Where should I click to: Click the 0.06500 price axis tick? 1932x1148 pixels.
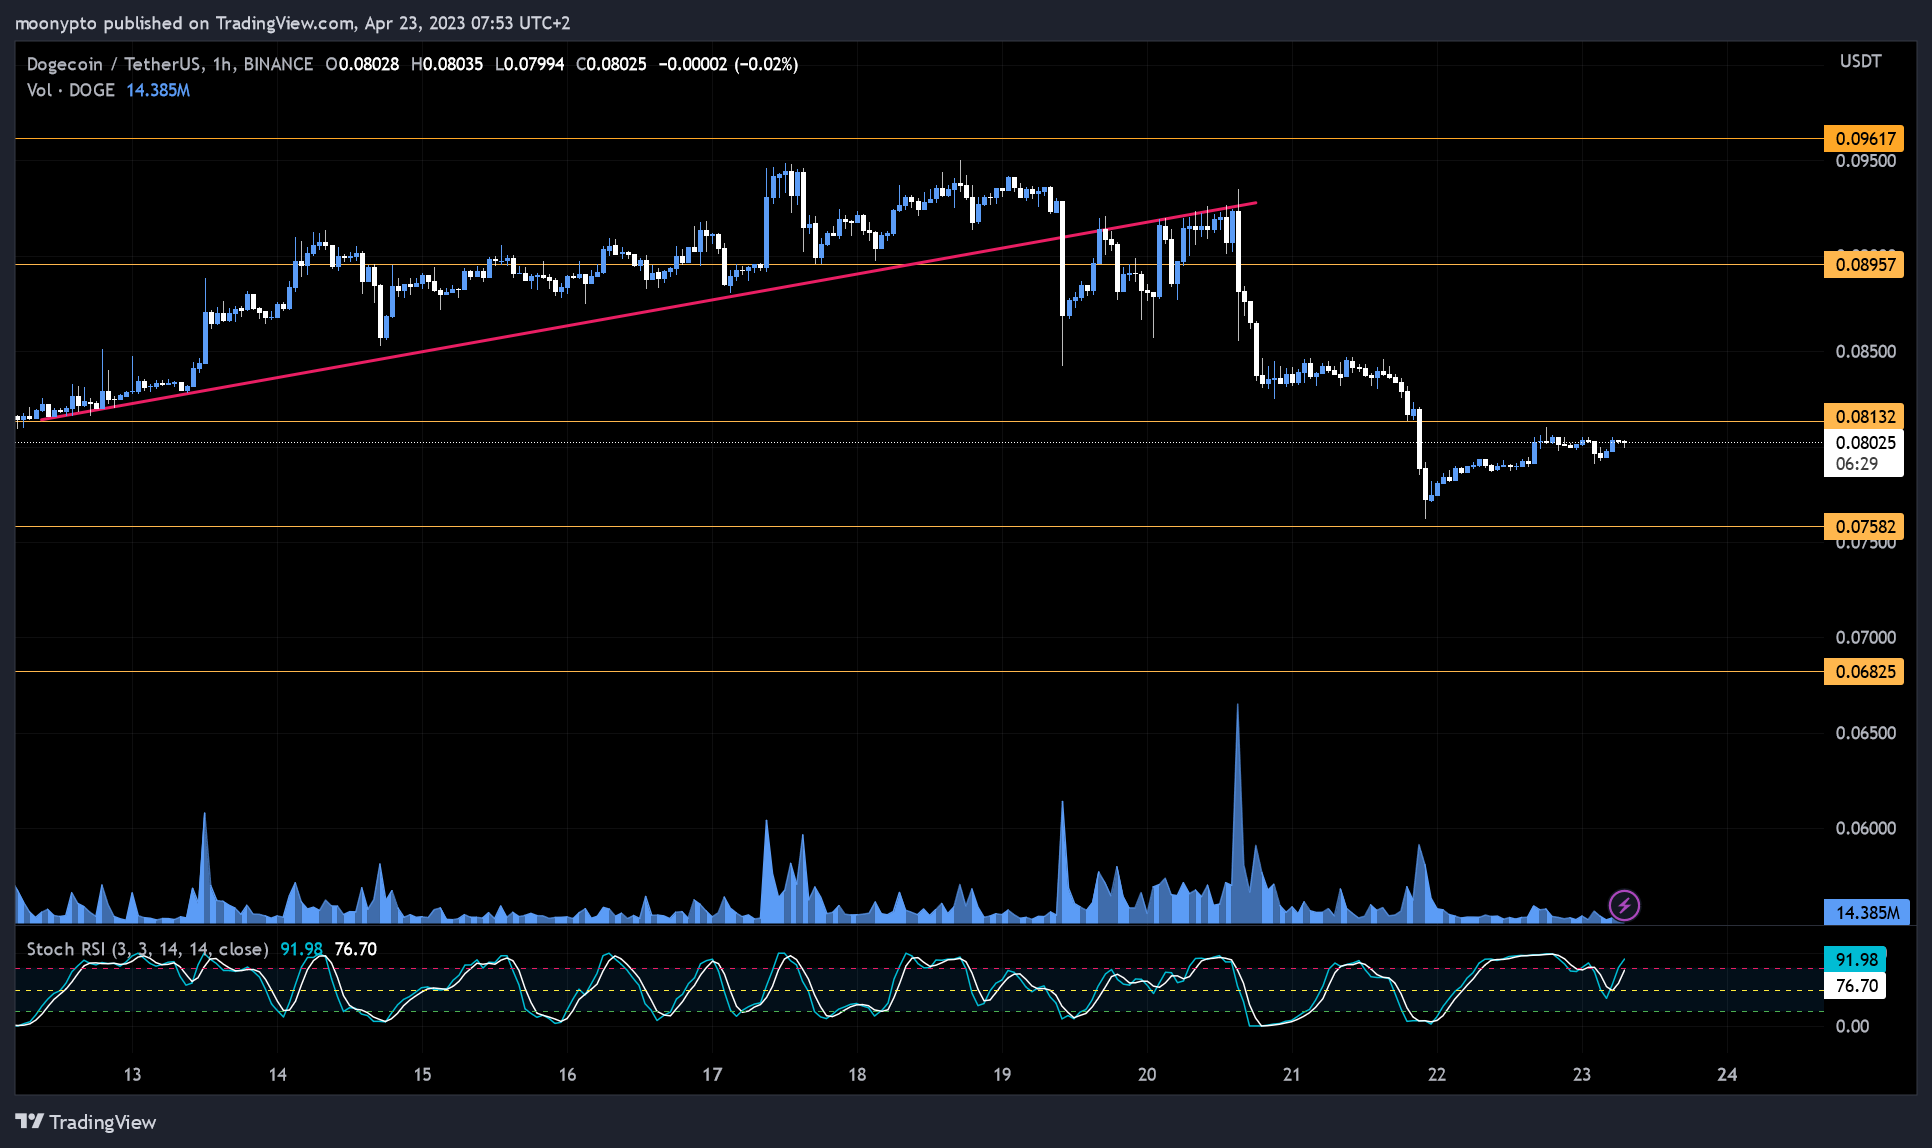[1866, 733]
